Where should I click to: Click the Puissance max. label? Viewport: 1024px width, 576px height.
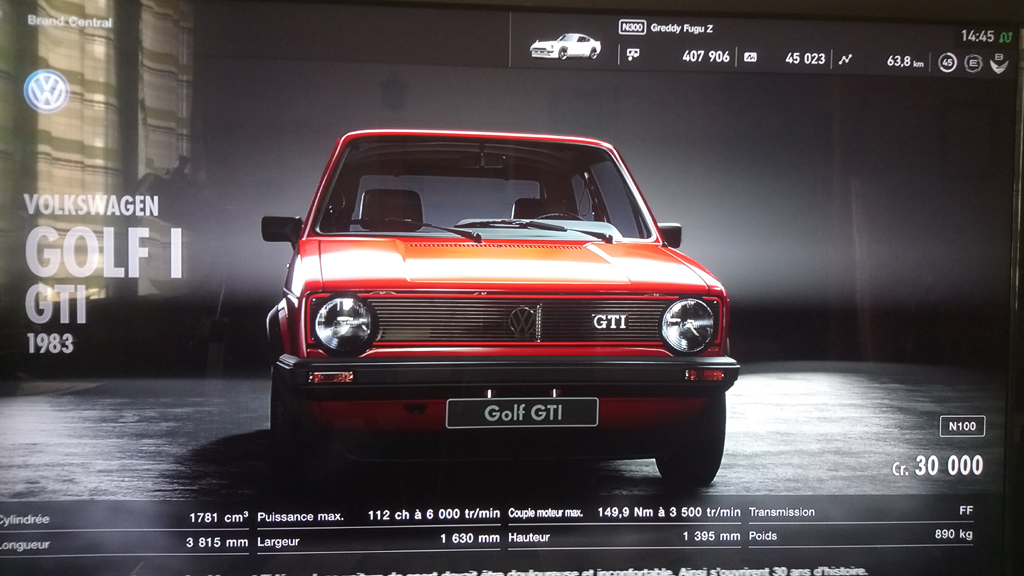(x=300, y=517)
